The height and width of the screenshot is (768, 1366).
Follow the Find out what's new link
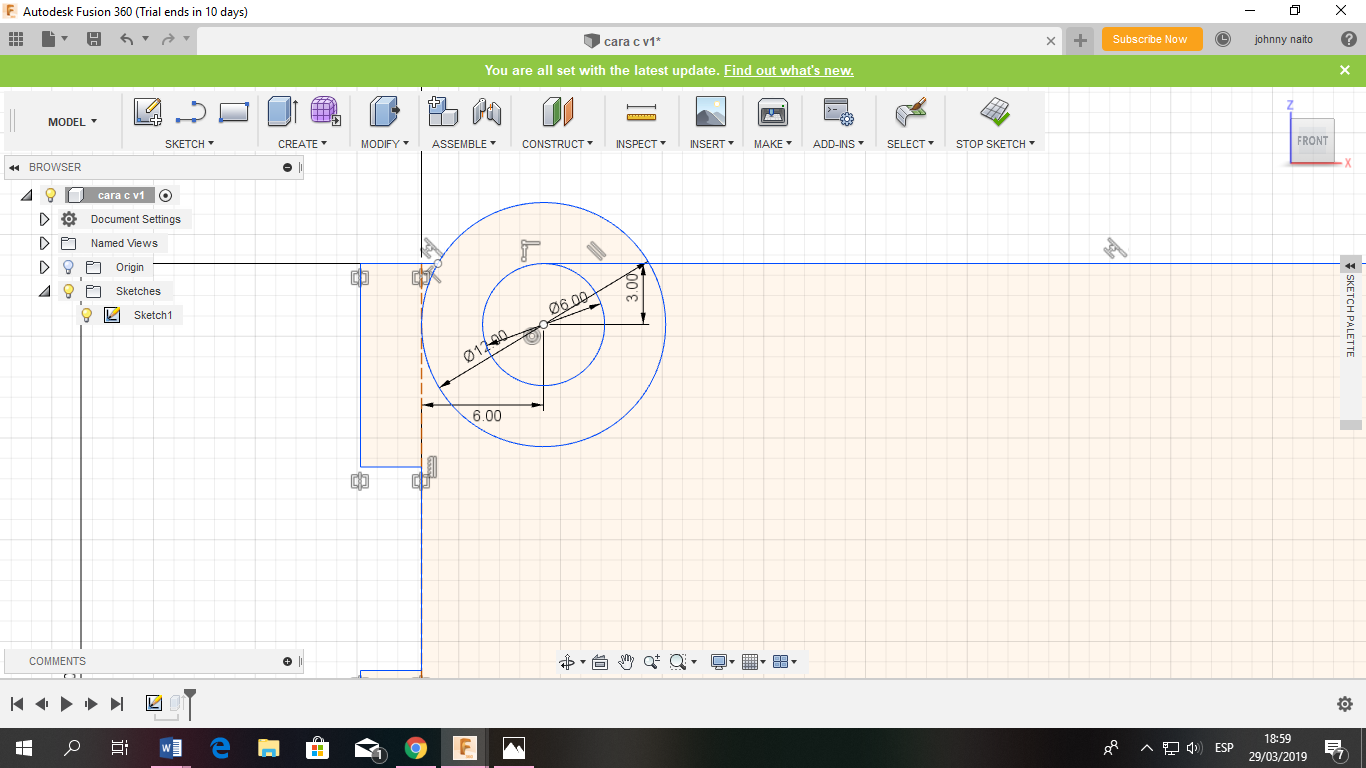click(x=788, y=70)
